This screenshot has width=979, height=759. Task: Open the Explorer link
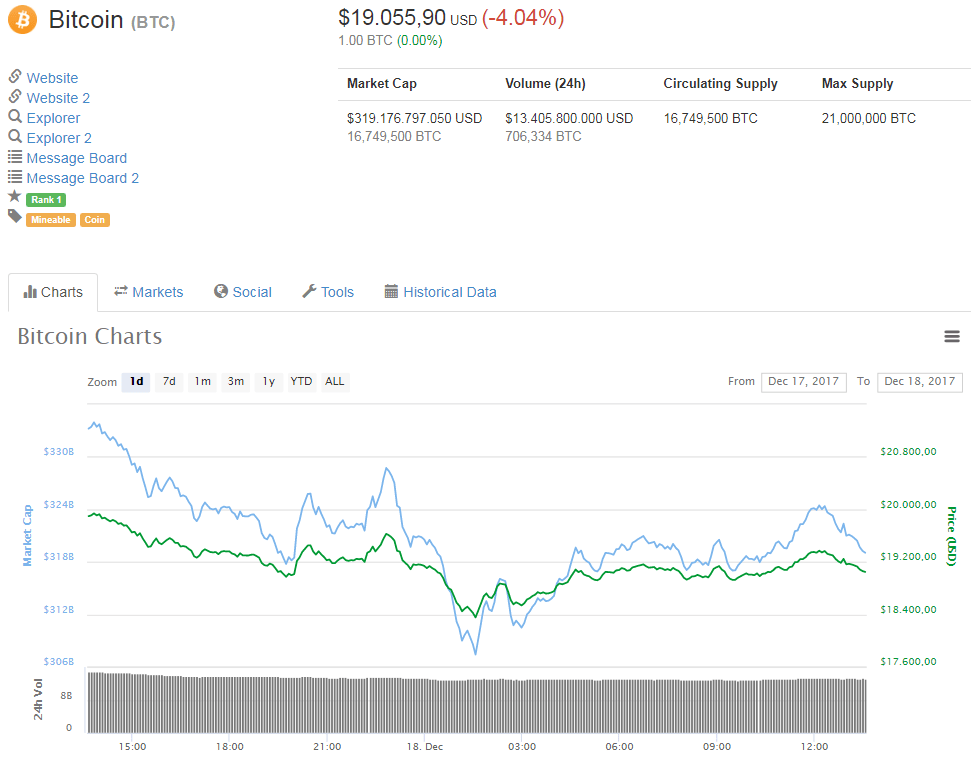[53, 118]
